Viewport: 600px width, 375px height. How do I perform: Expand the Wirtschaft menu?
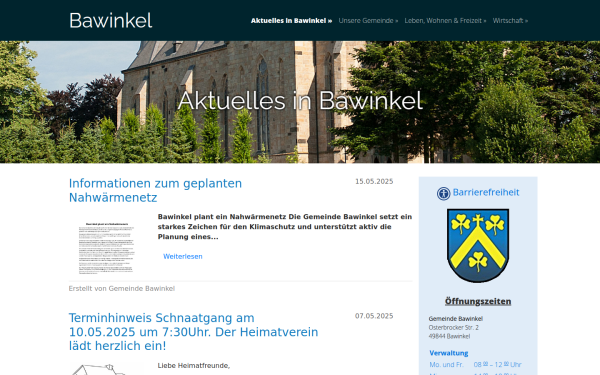point(510,21)
